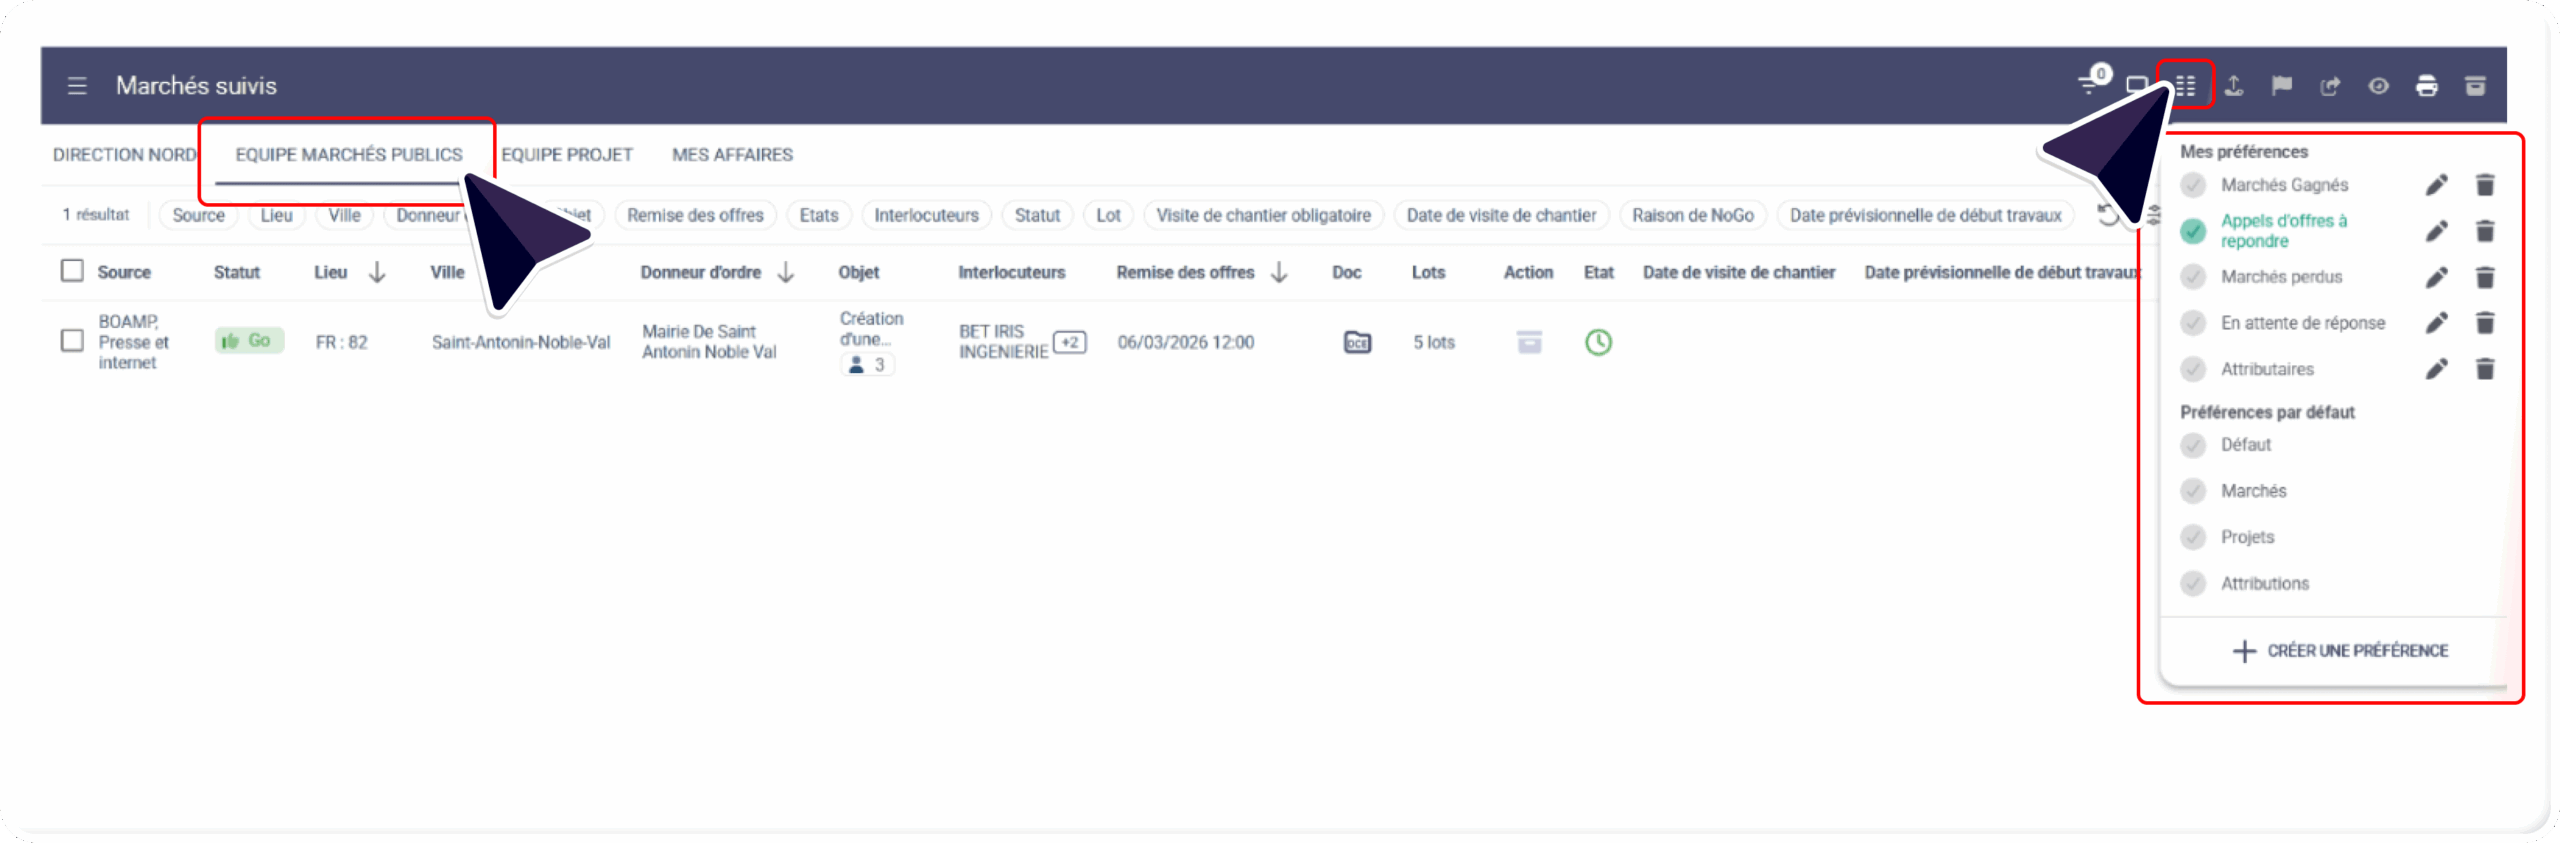The image size is (2560, 843).
Task: Click CRÉER UNE PRÉFÉRENCE button
Action: click(x=2340, y=651)
